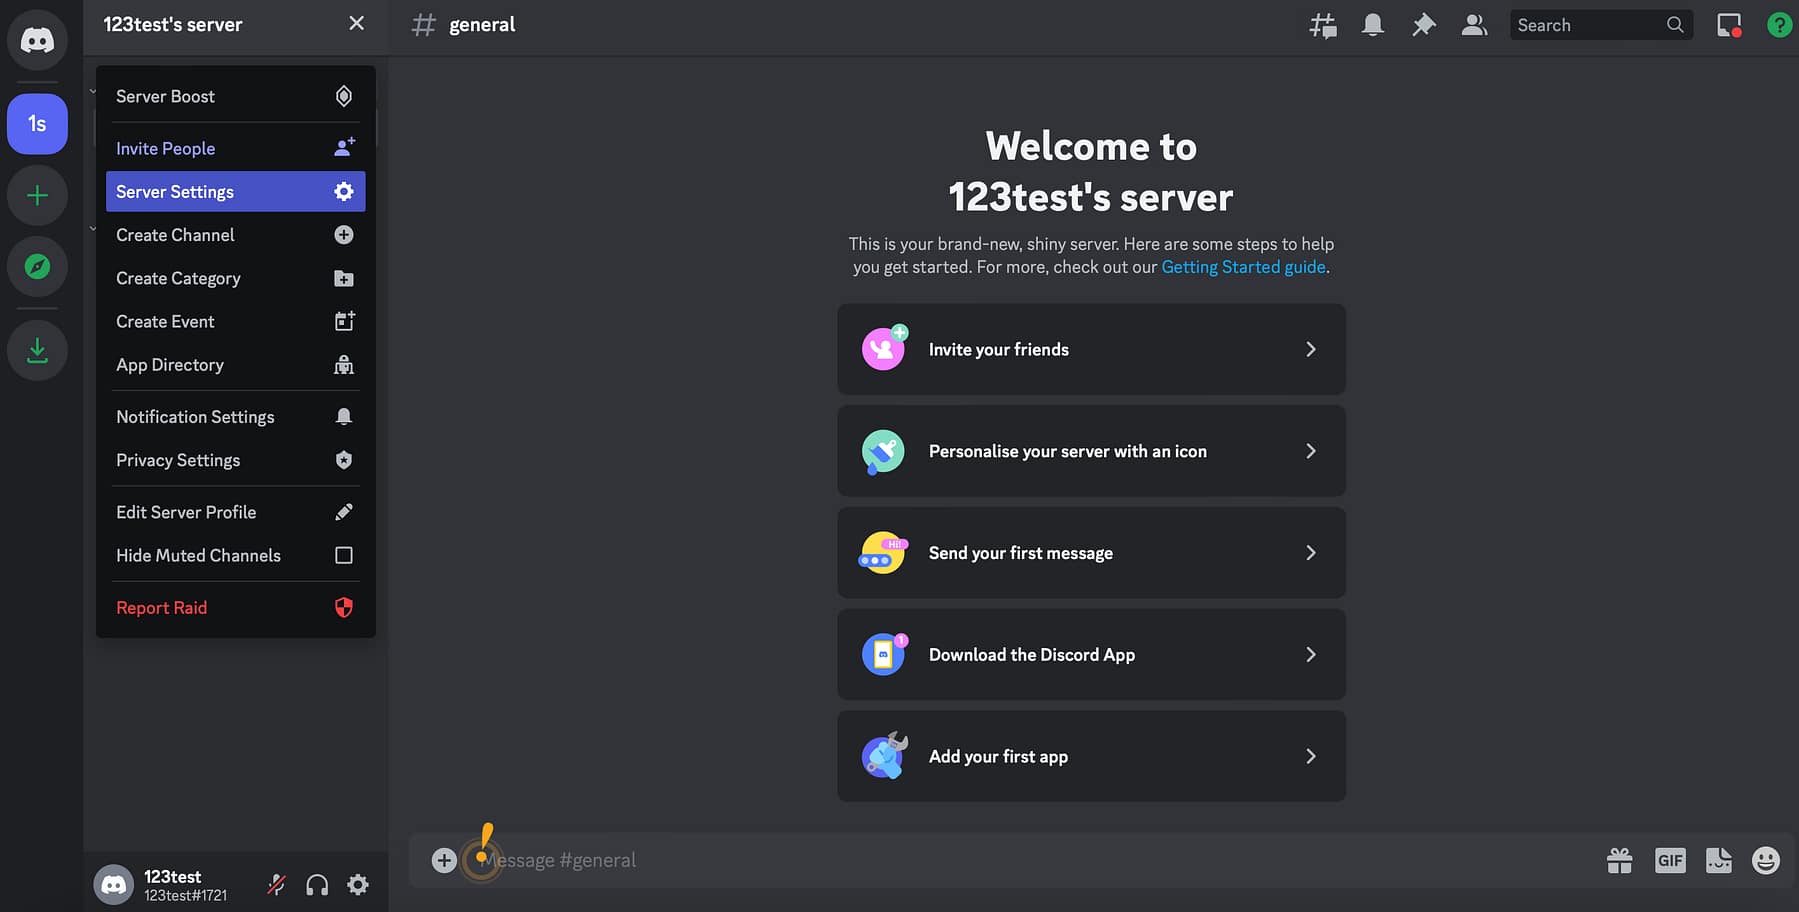Open the GIF picker
Screen dimensions: 1799x912
1669,859
